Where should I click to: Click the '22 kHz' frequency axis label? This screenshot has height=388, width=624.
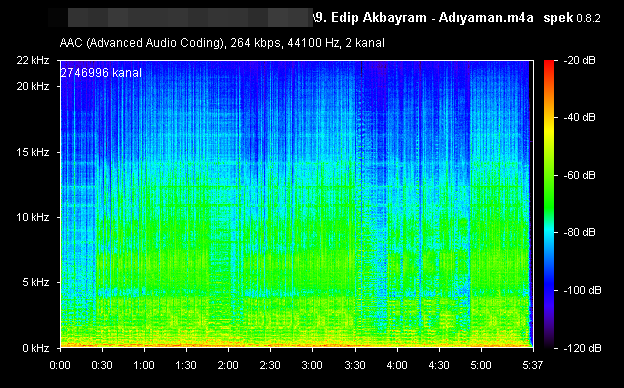coord(33,60)
